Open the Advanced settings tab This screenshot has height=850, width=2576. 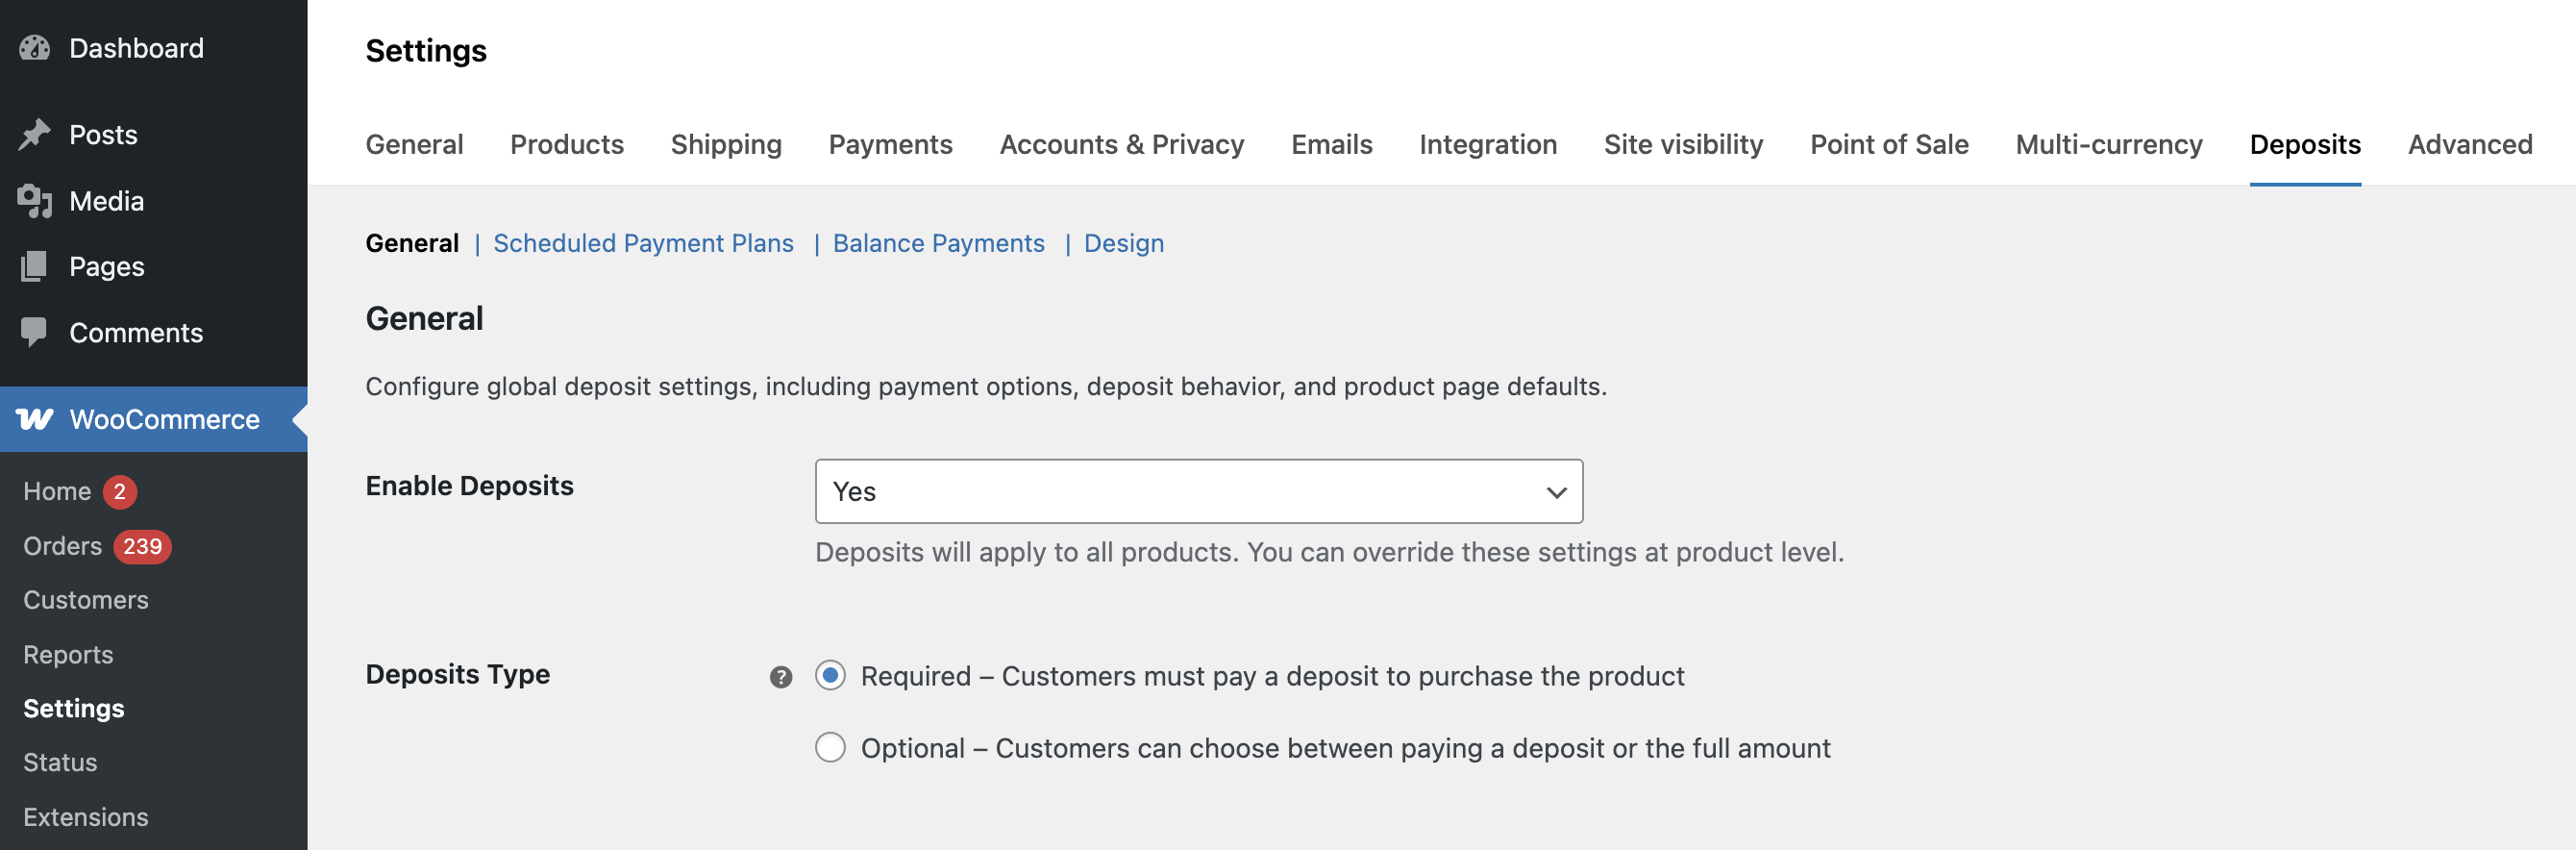coord(2469,144)
